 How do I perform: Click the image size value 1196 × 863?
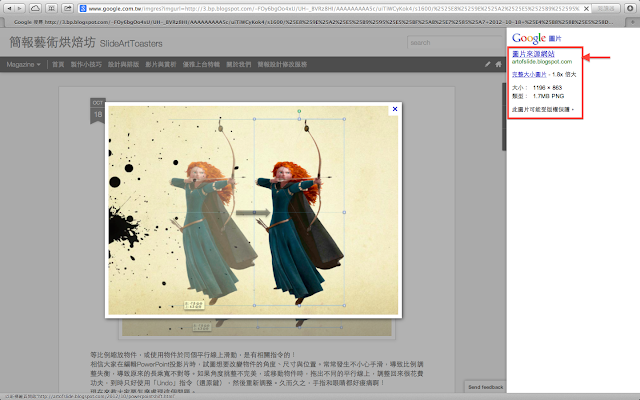click(x=547, y=87)
